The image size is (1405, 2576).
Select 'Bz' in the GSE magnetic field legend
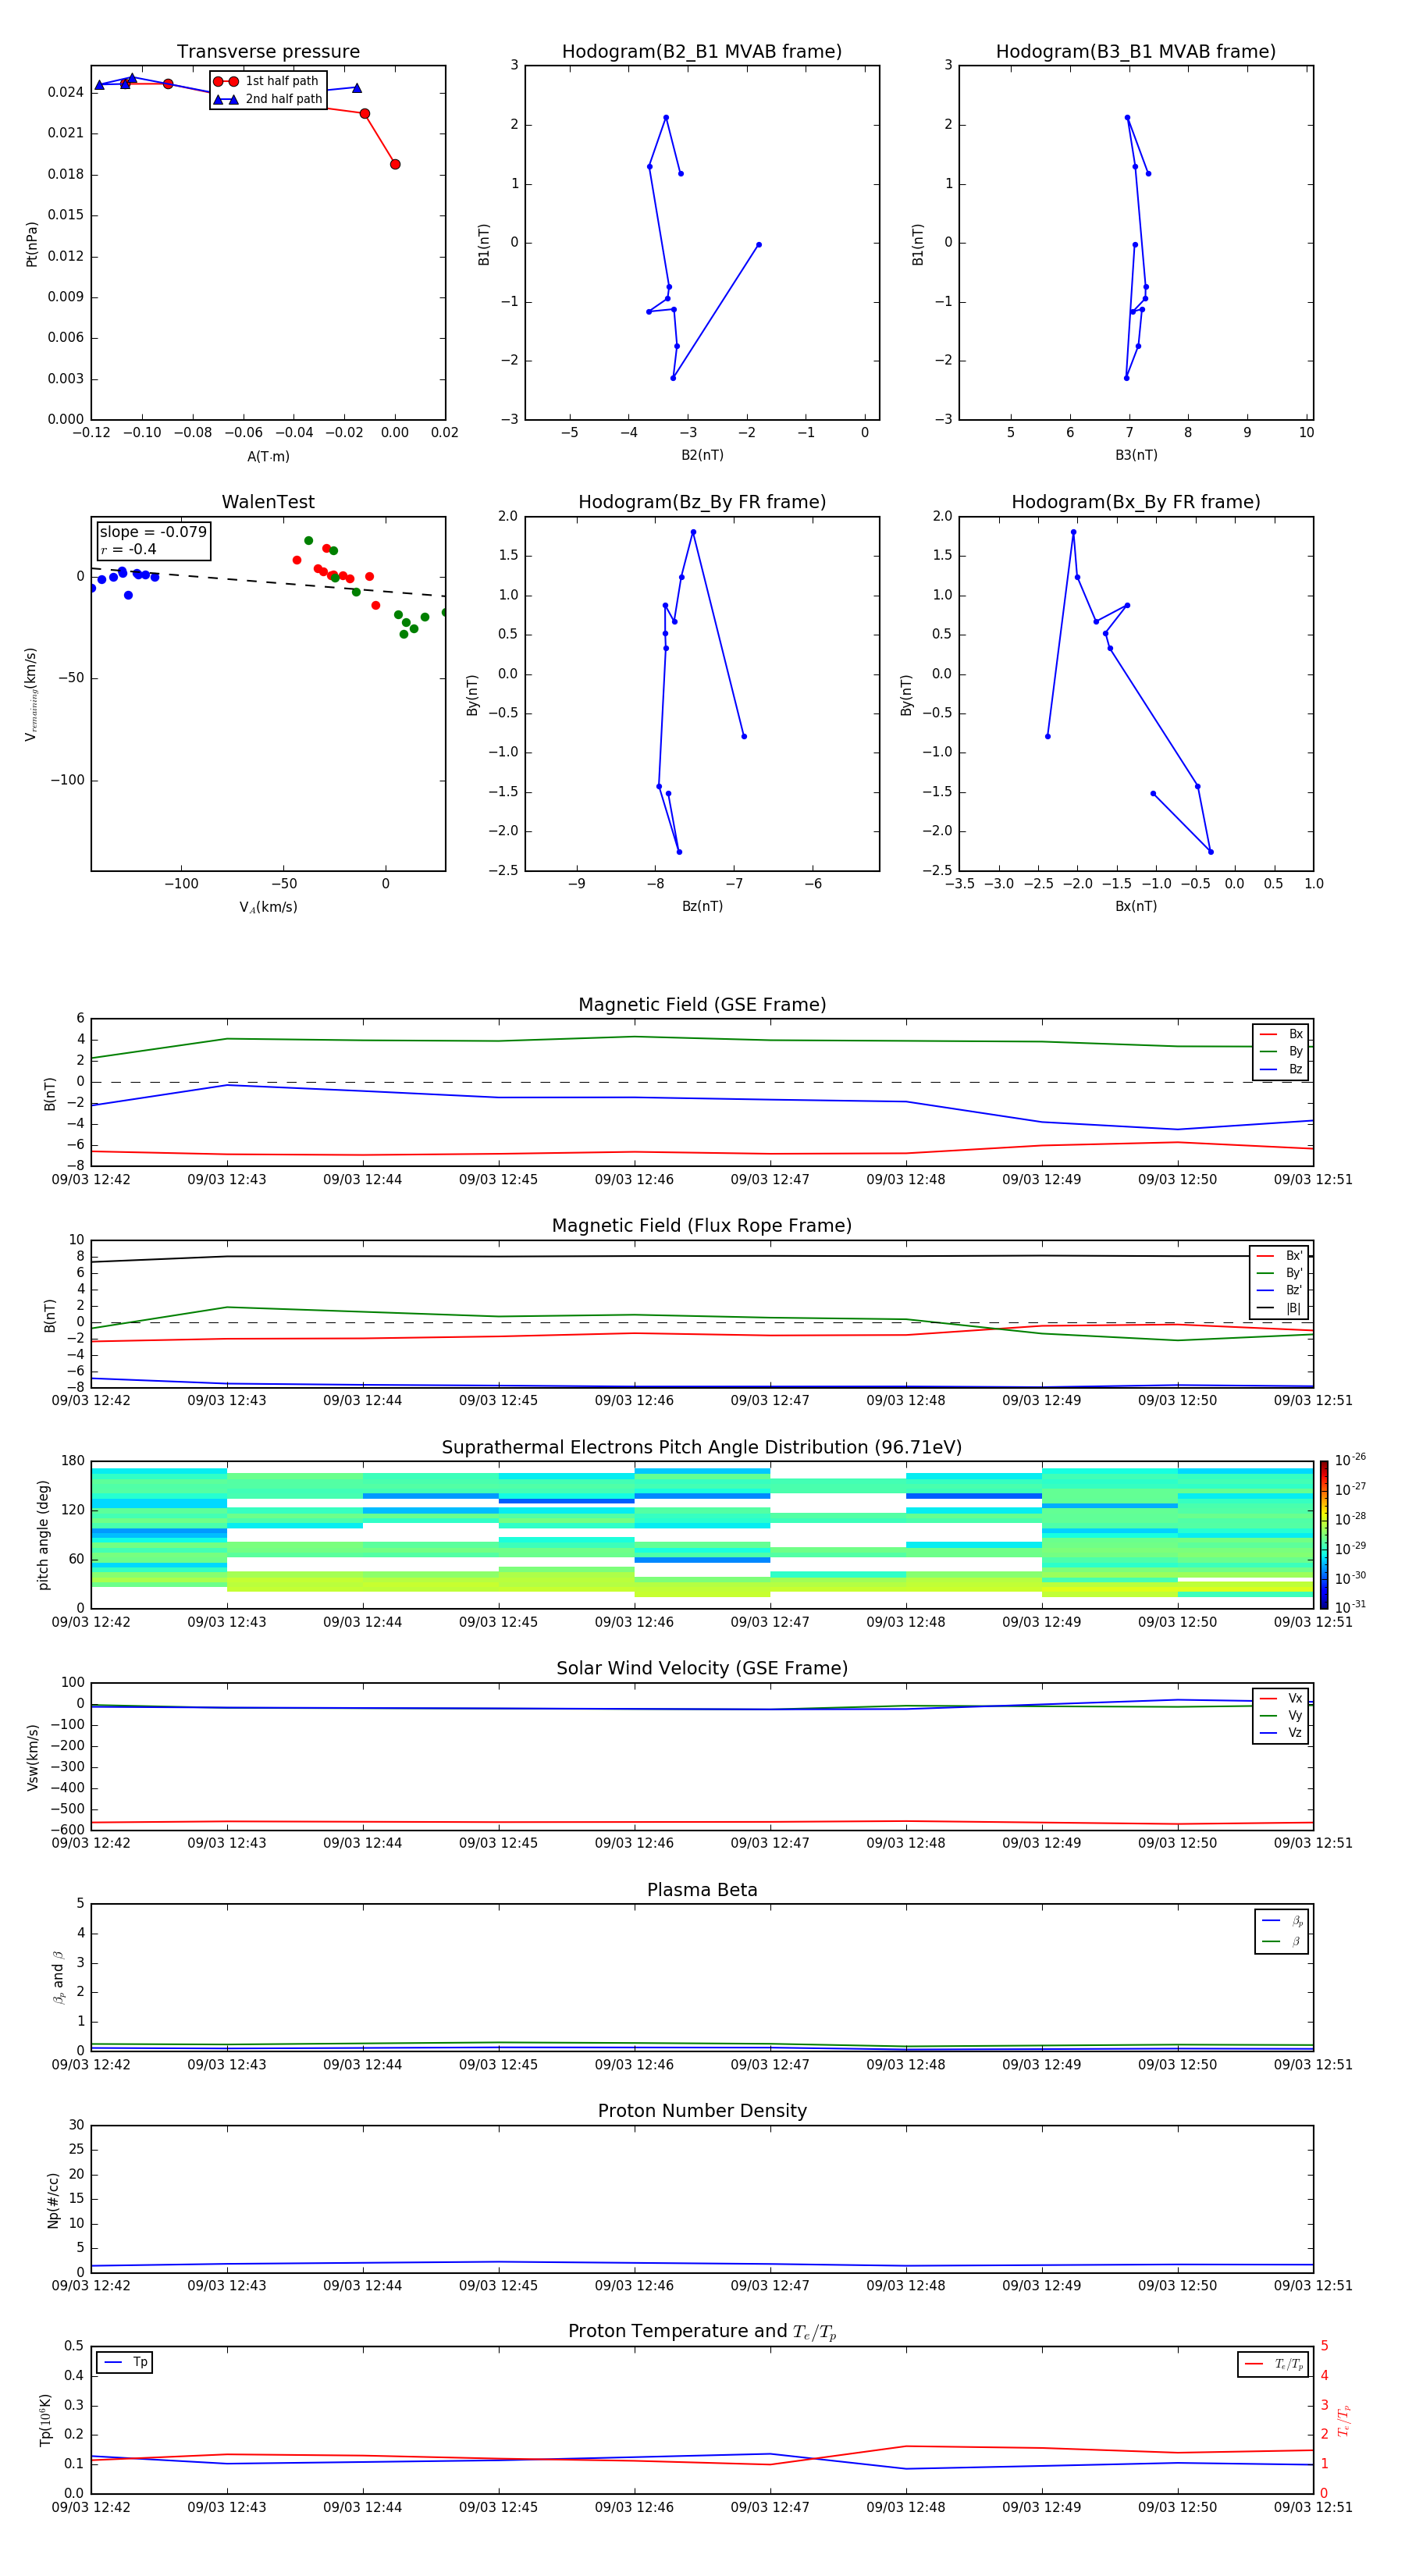1281,1069
